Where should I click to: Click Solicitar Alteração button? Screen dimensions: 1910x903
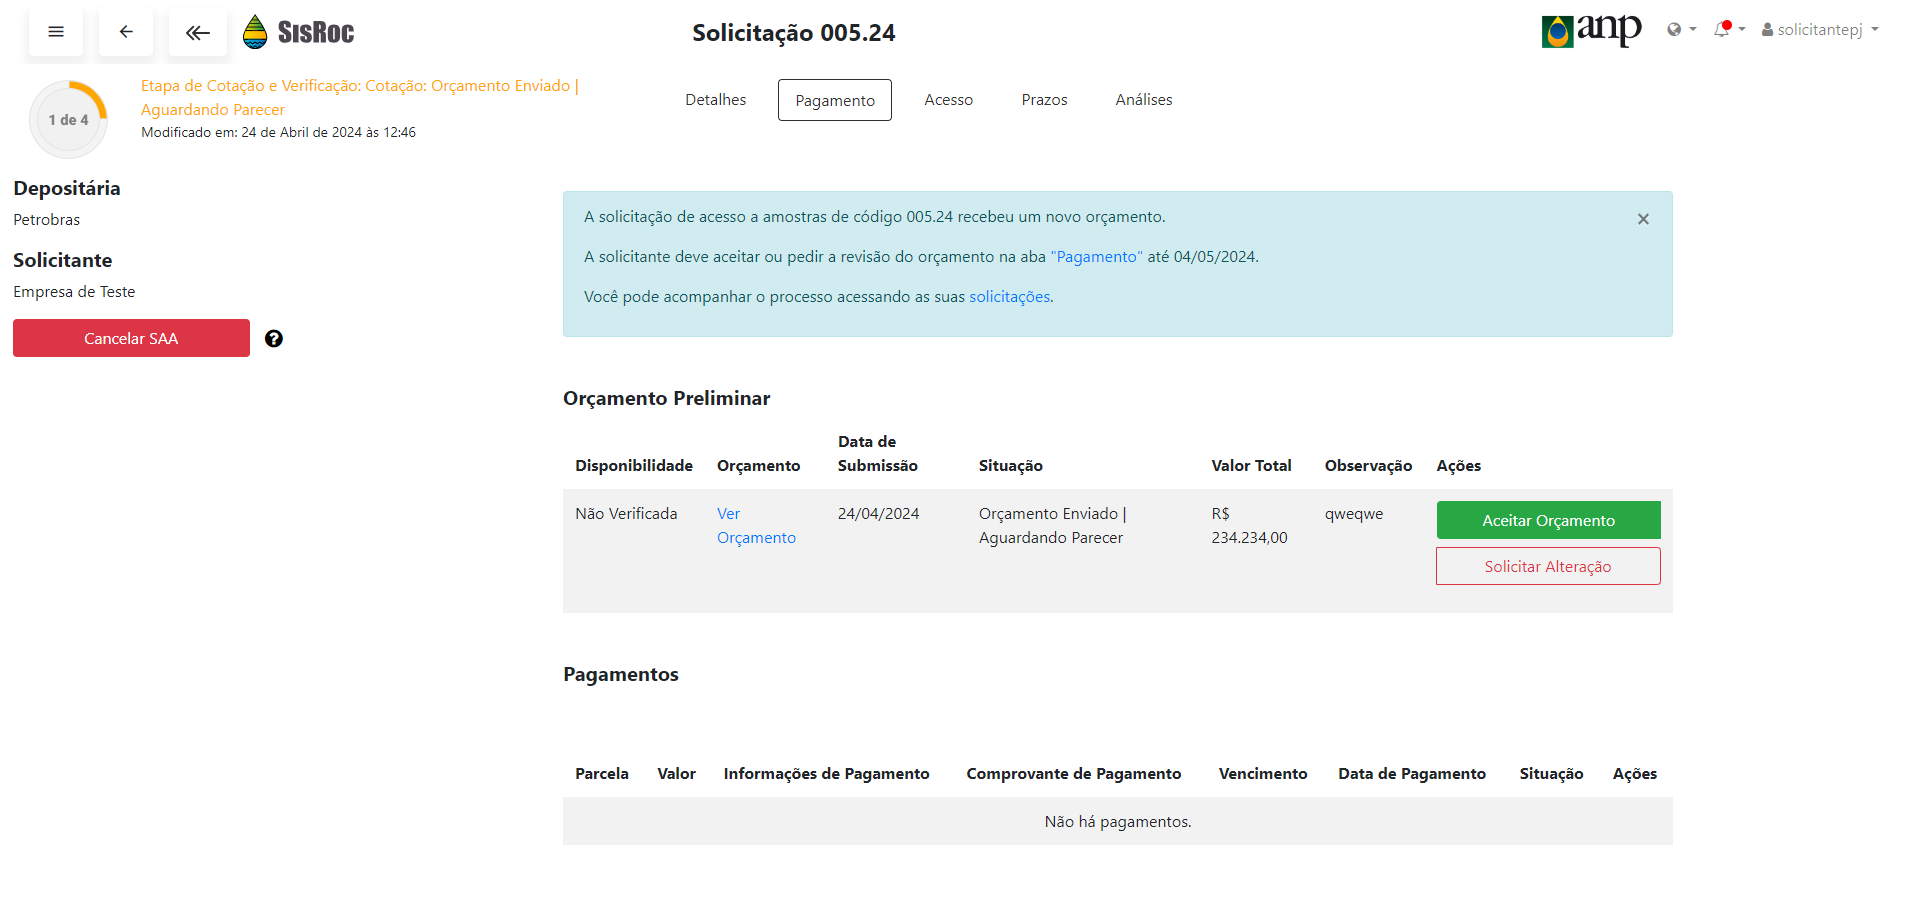pos(1548,566)
